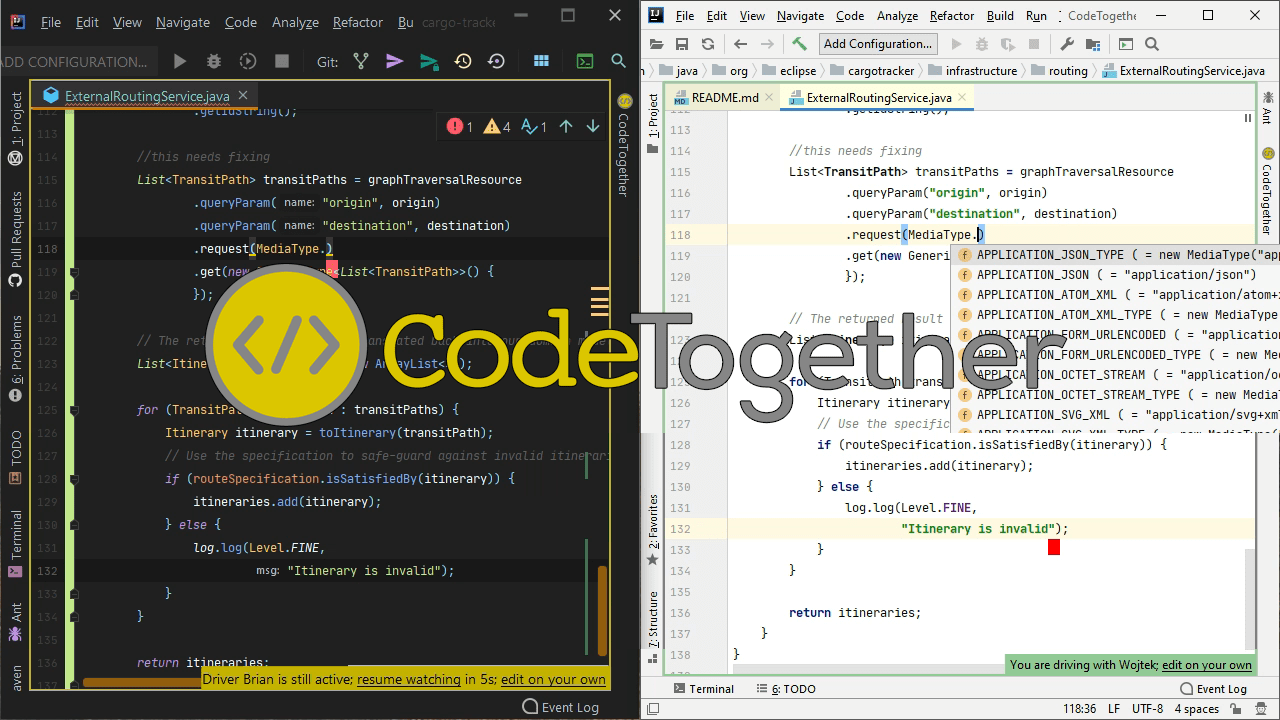Toggle the Favorites tool window in light IDE
This screenshot has height=720, width=1280.
click(x=653, y=530)
